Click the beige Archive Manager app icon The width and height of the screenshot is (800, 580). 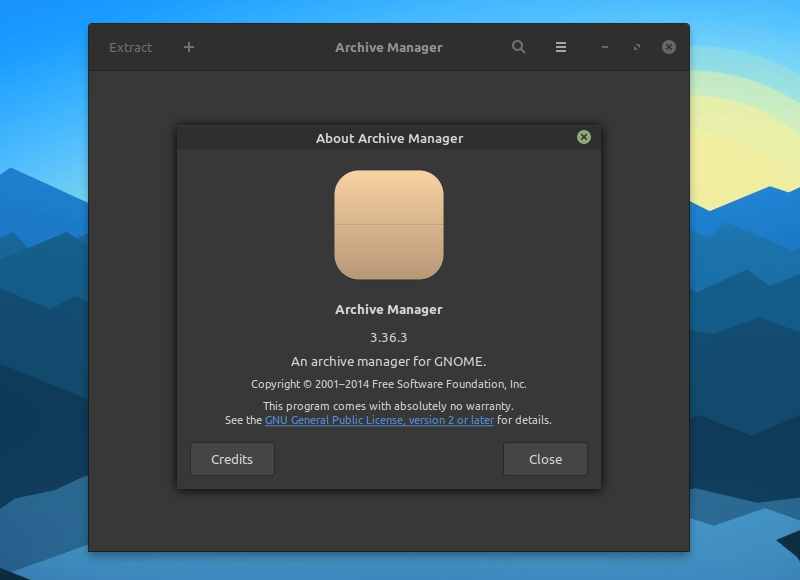point(389,224)
